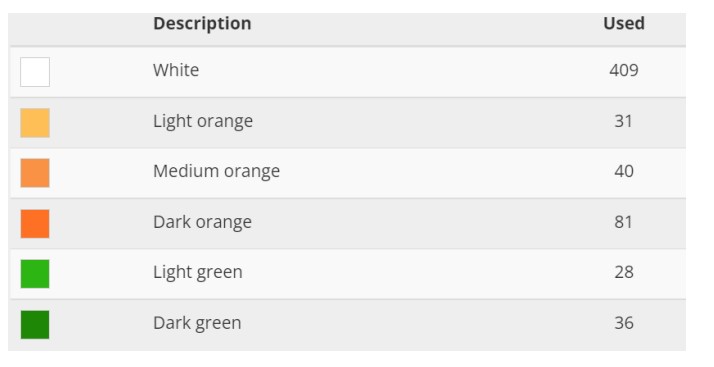Click the Light green used count 28
The image size is (714, 367).
pos(624,272)
